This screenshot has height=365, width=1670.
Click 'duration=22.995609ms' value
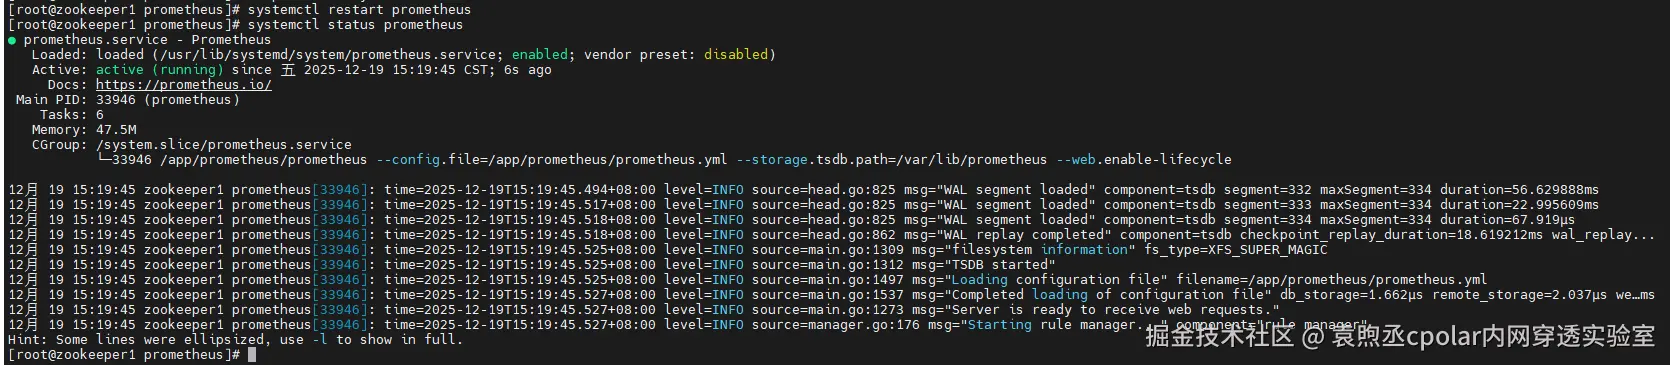click(x=1520, y=205)
